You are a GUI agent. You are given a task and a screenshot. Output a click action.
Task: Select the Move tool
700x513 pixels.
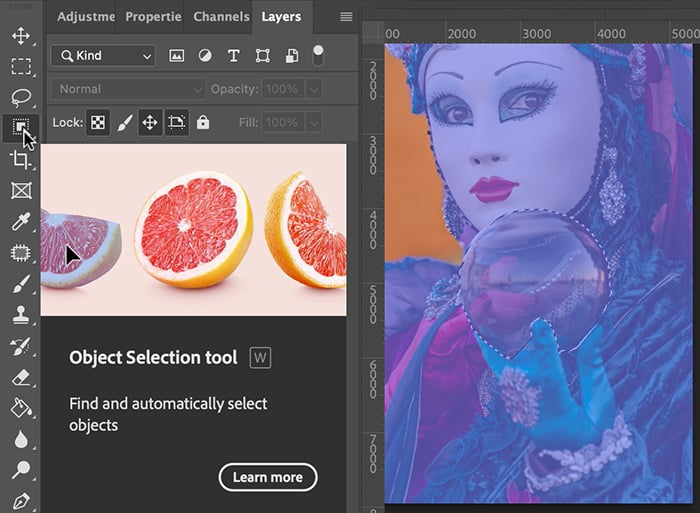coord(21,36)
